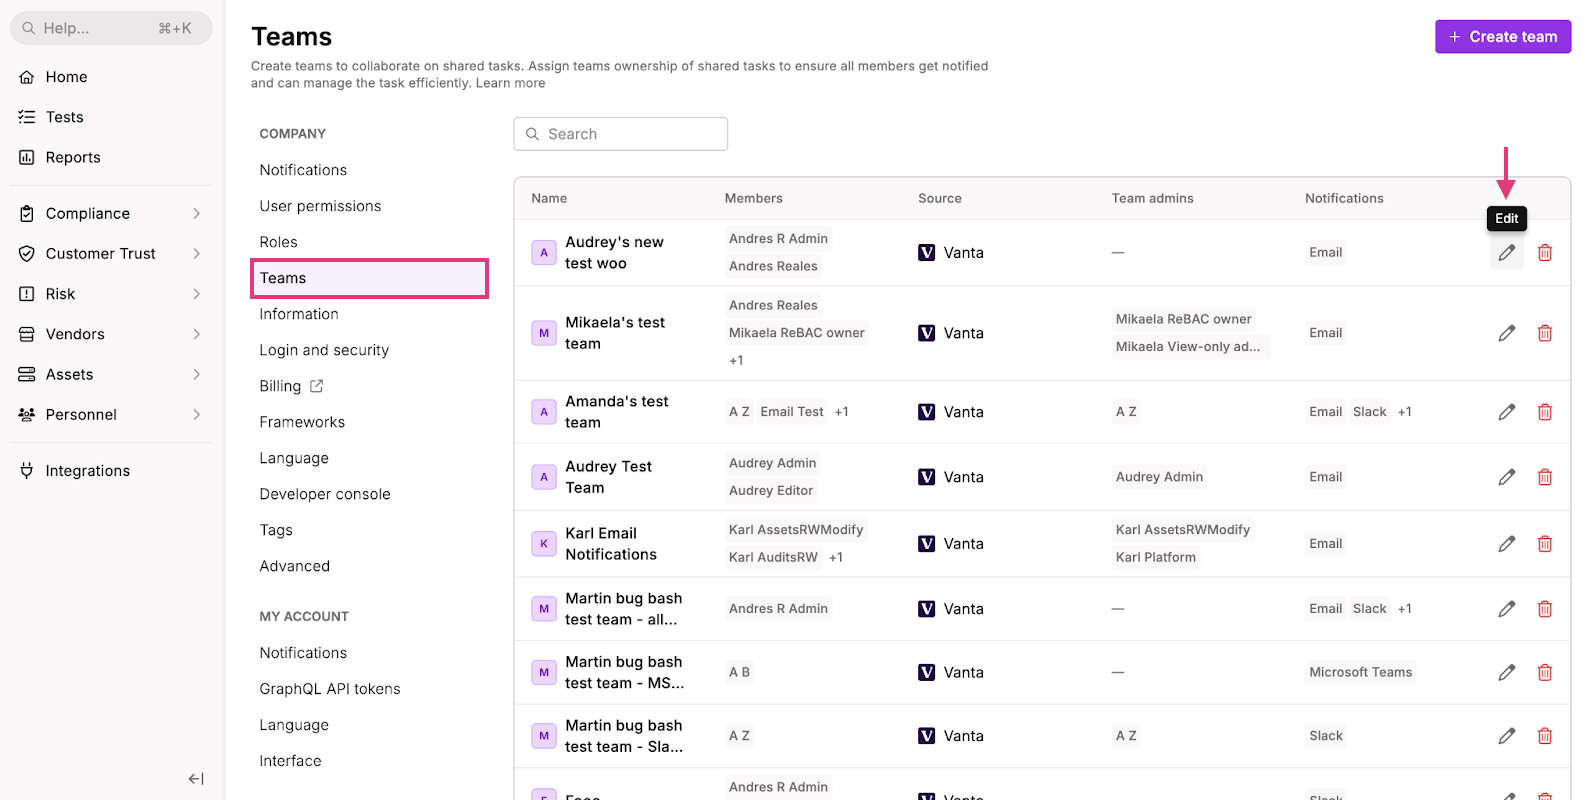The height and width of the screenshot is (800, 1595).
Task: Edit Martin bug bash test team - MS
Action: [x=1506, y=673]
